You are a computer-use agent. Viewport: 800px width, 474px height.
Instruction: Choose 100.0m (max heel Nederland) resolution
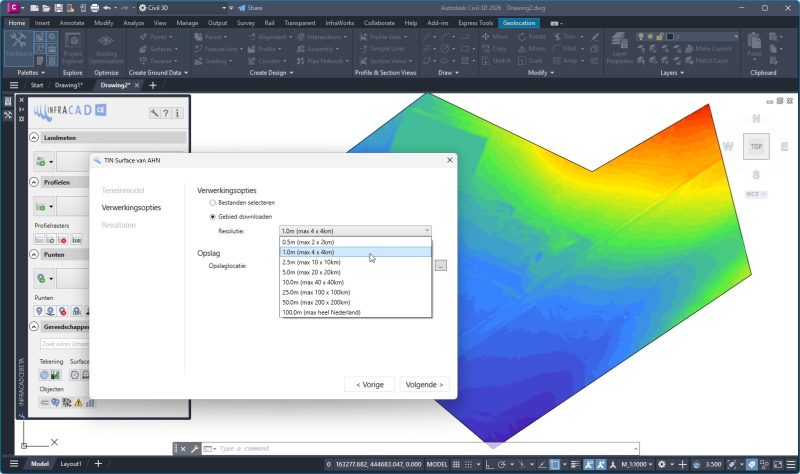point(356,312)
